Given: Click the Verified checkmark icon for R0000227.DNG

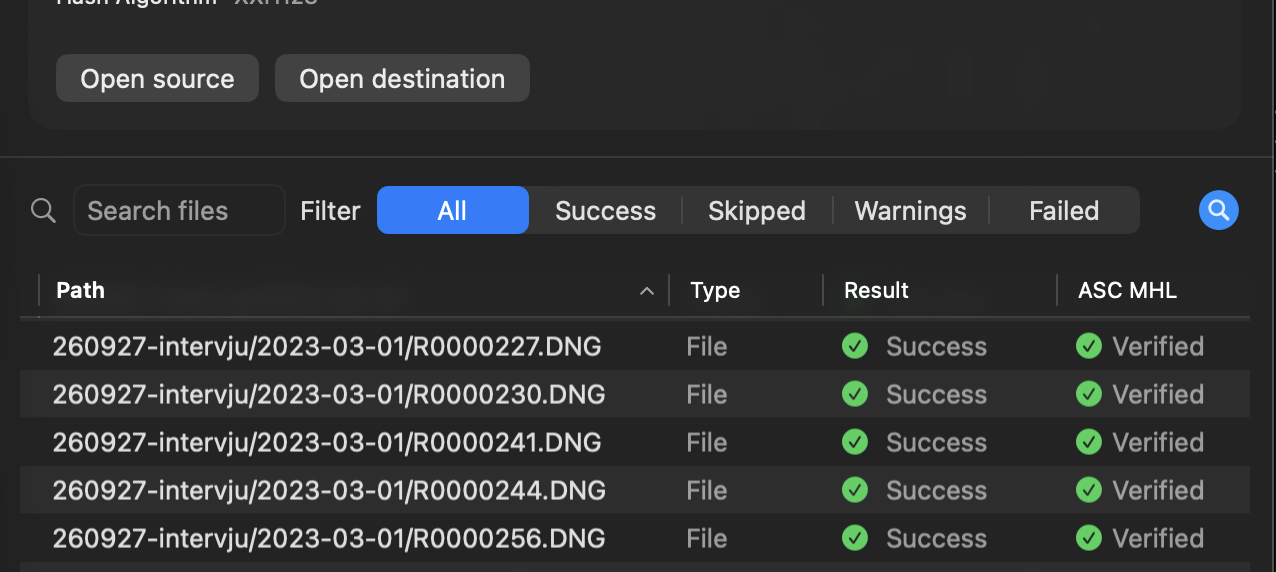Looking at the screenshot, I should pyautogui.click(x=1089, y=346).
